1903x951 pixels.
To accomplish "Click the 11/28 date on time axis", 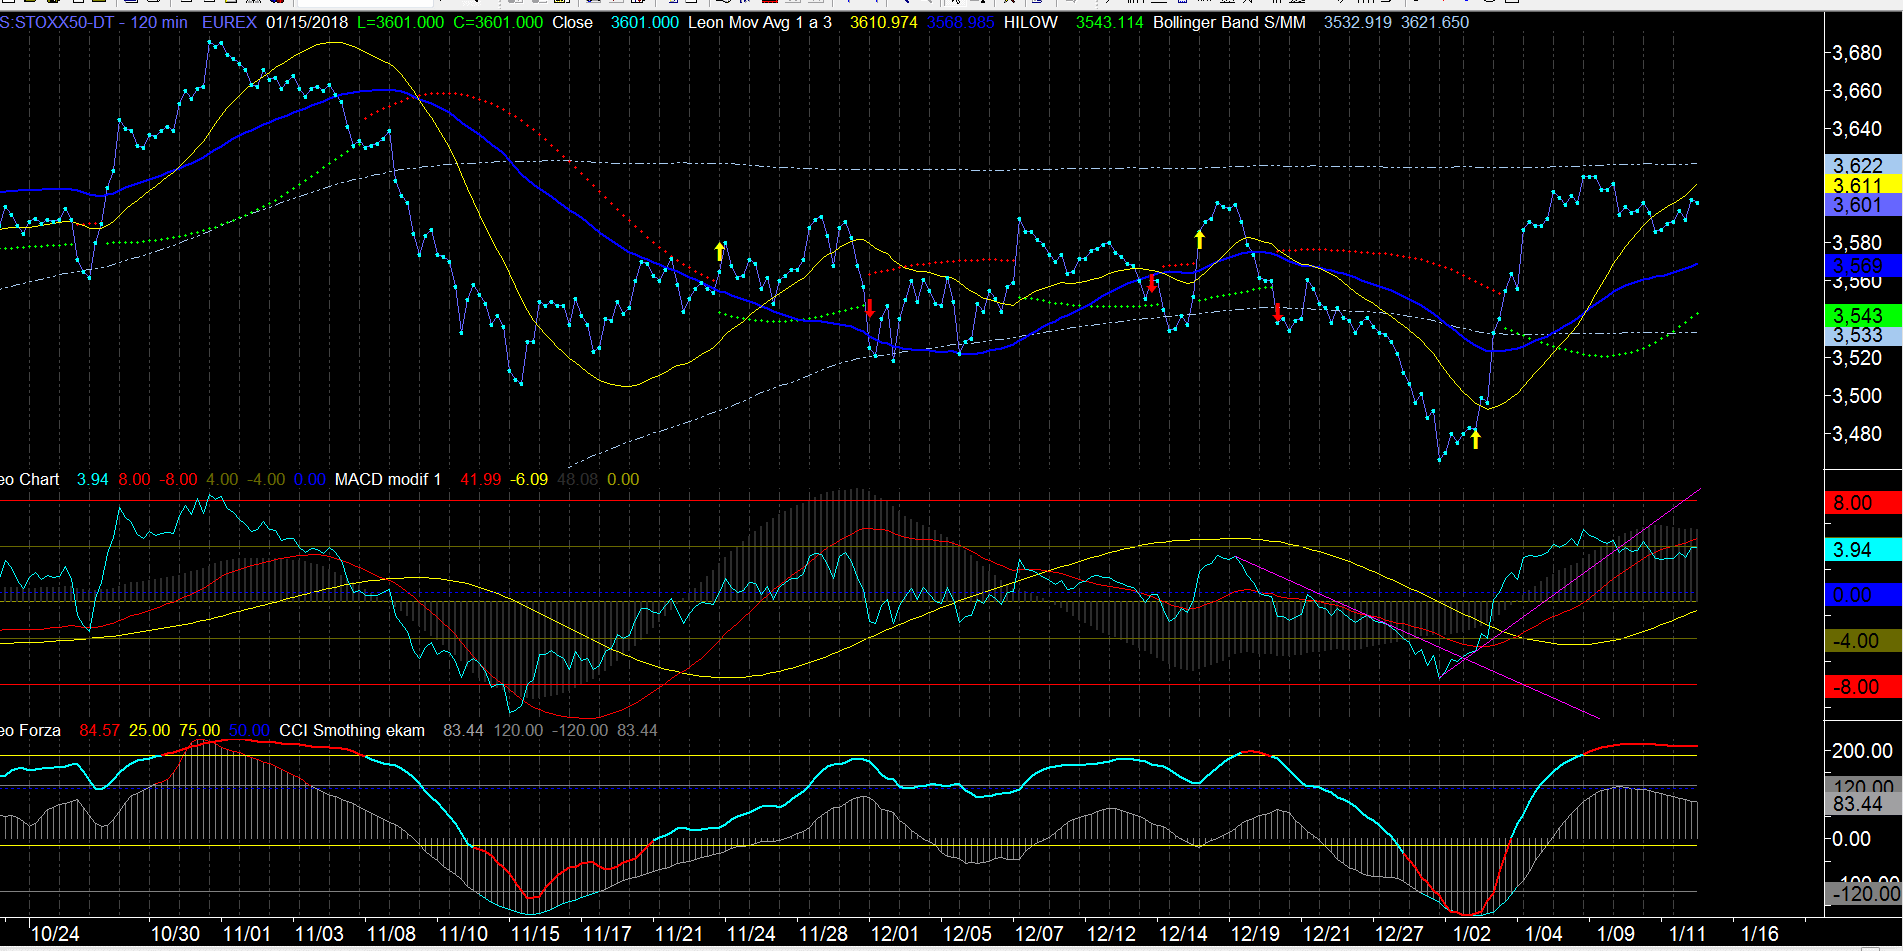I will click(823, 934).
